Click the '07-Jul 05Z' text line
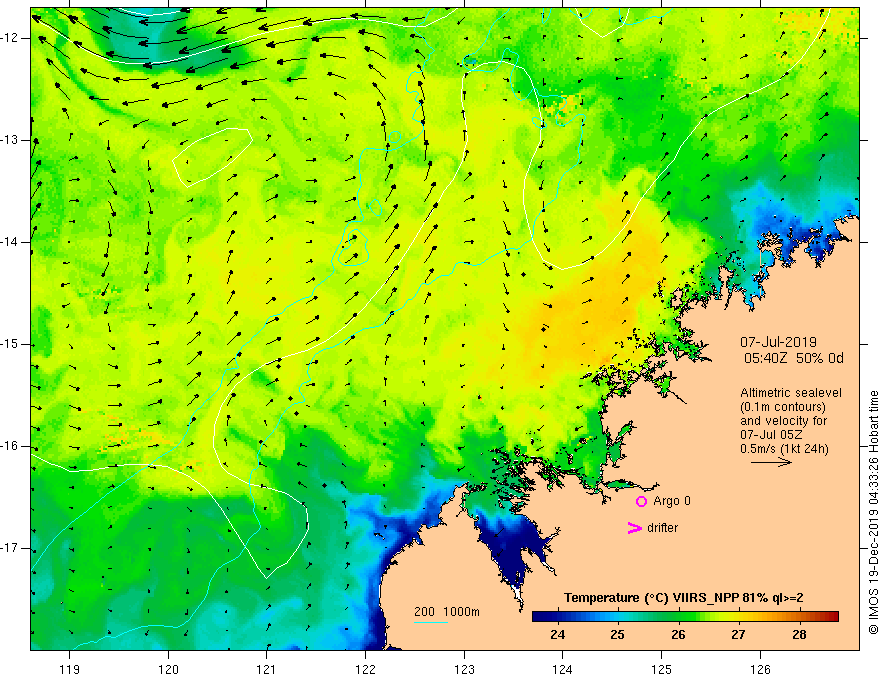This screenshot has width=880, height=680. (771, 435)
